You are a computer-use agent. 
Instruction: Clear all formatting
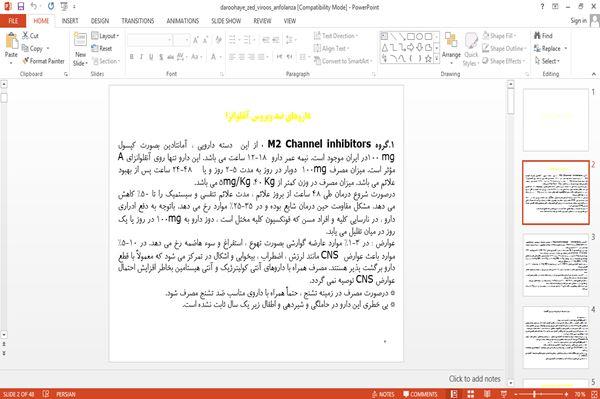point(219,40)
